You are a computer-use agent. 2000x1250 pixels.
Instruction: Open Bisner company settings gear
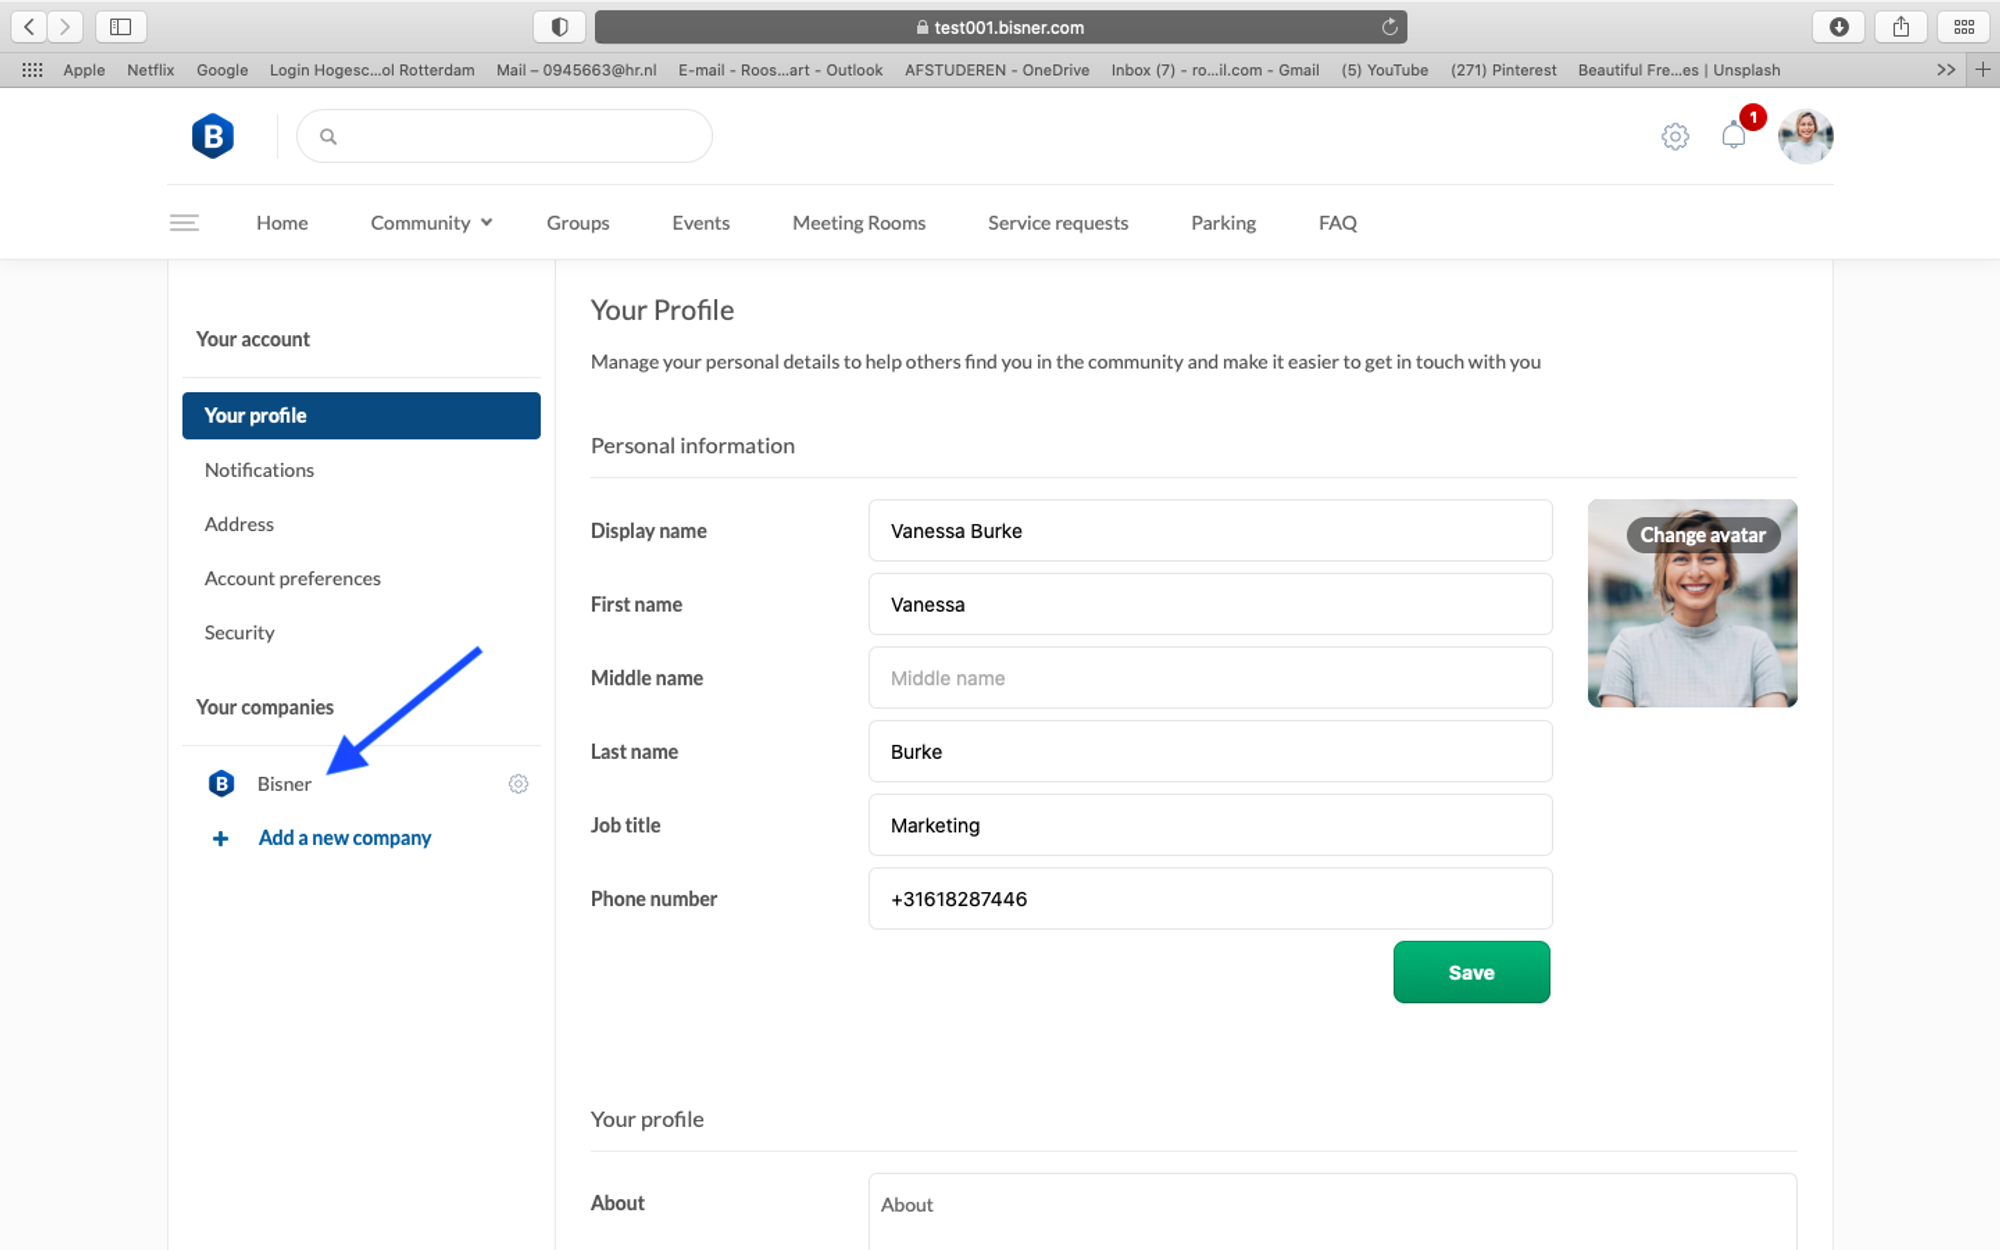(518, 784)
